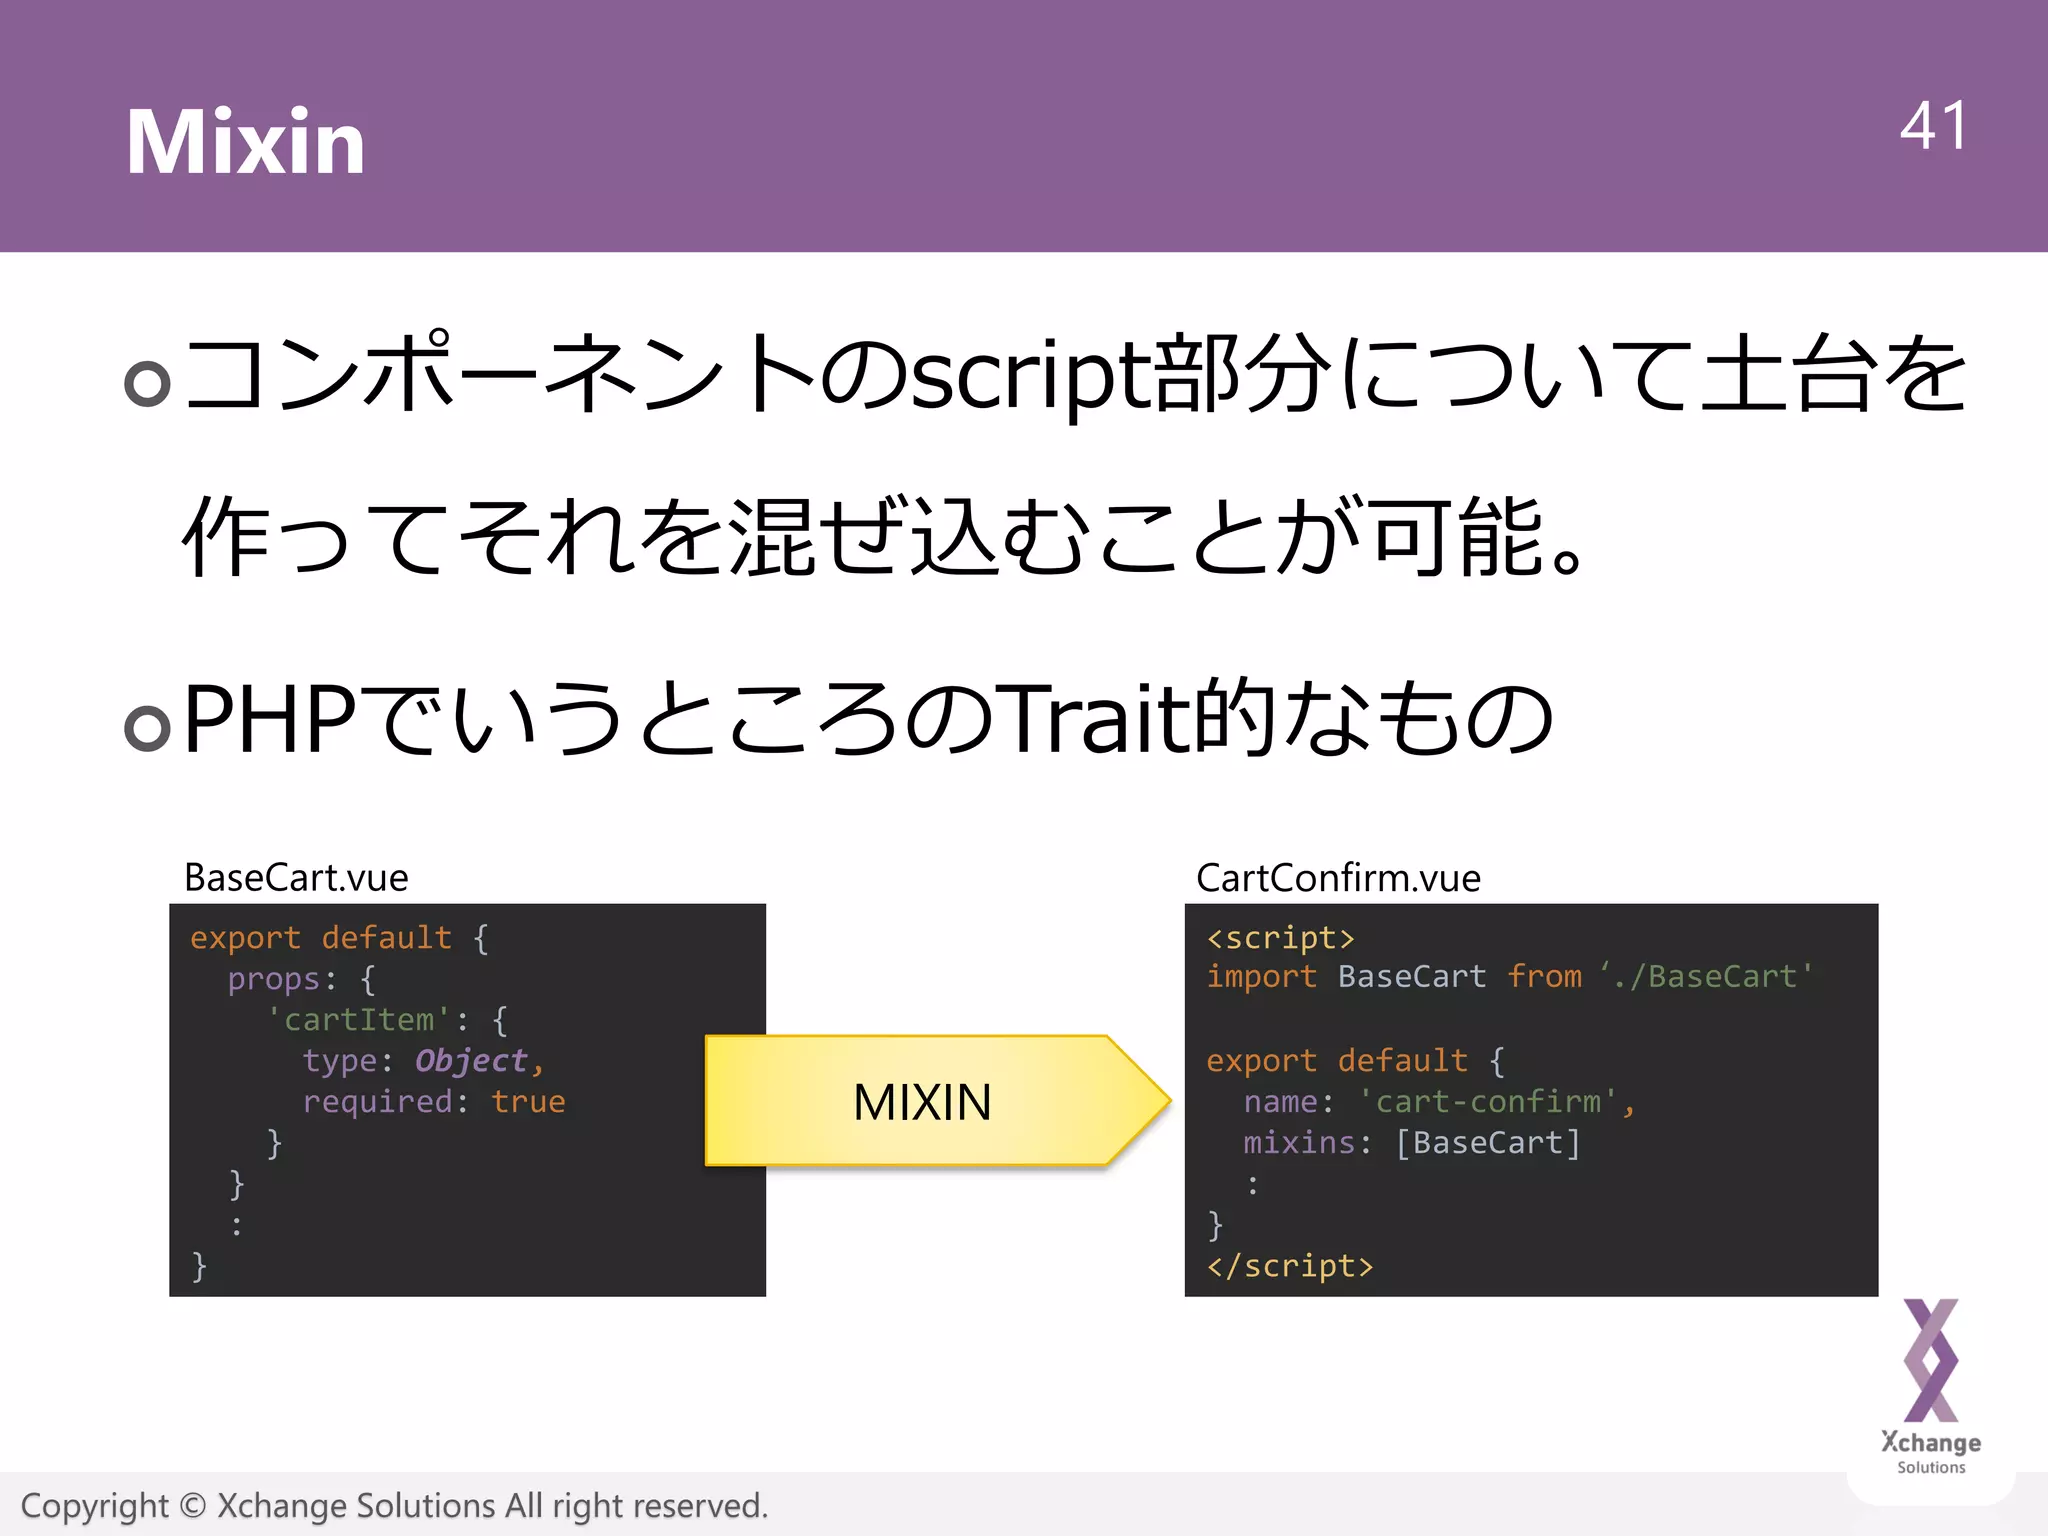Click the Mixin slide title
Image resolution: width=2048 pixels, height=1536 pixels.
245,141
